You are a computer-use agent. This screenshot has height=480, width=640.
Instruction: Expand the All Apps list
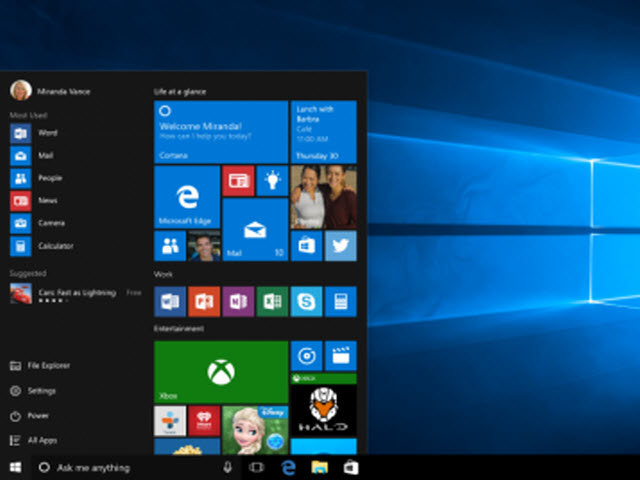tap(40, 440)
